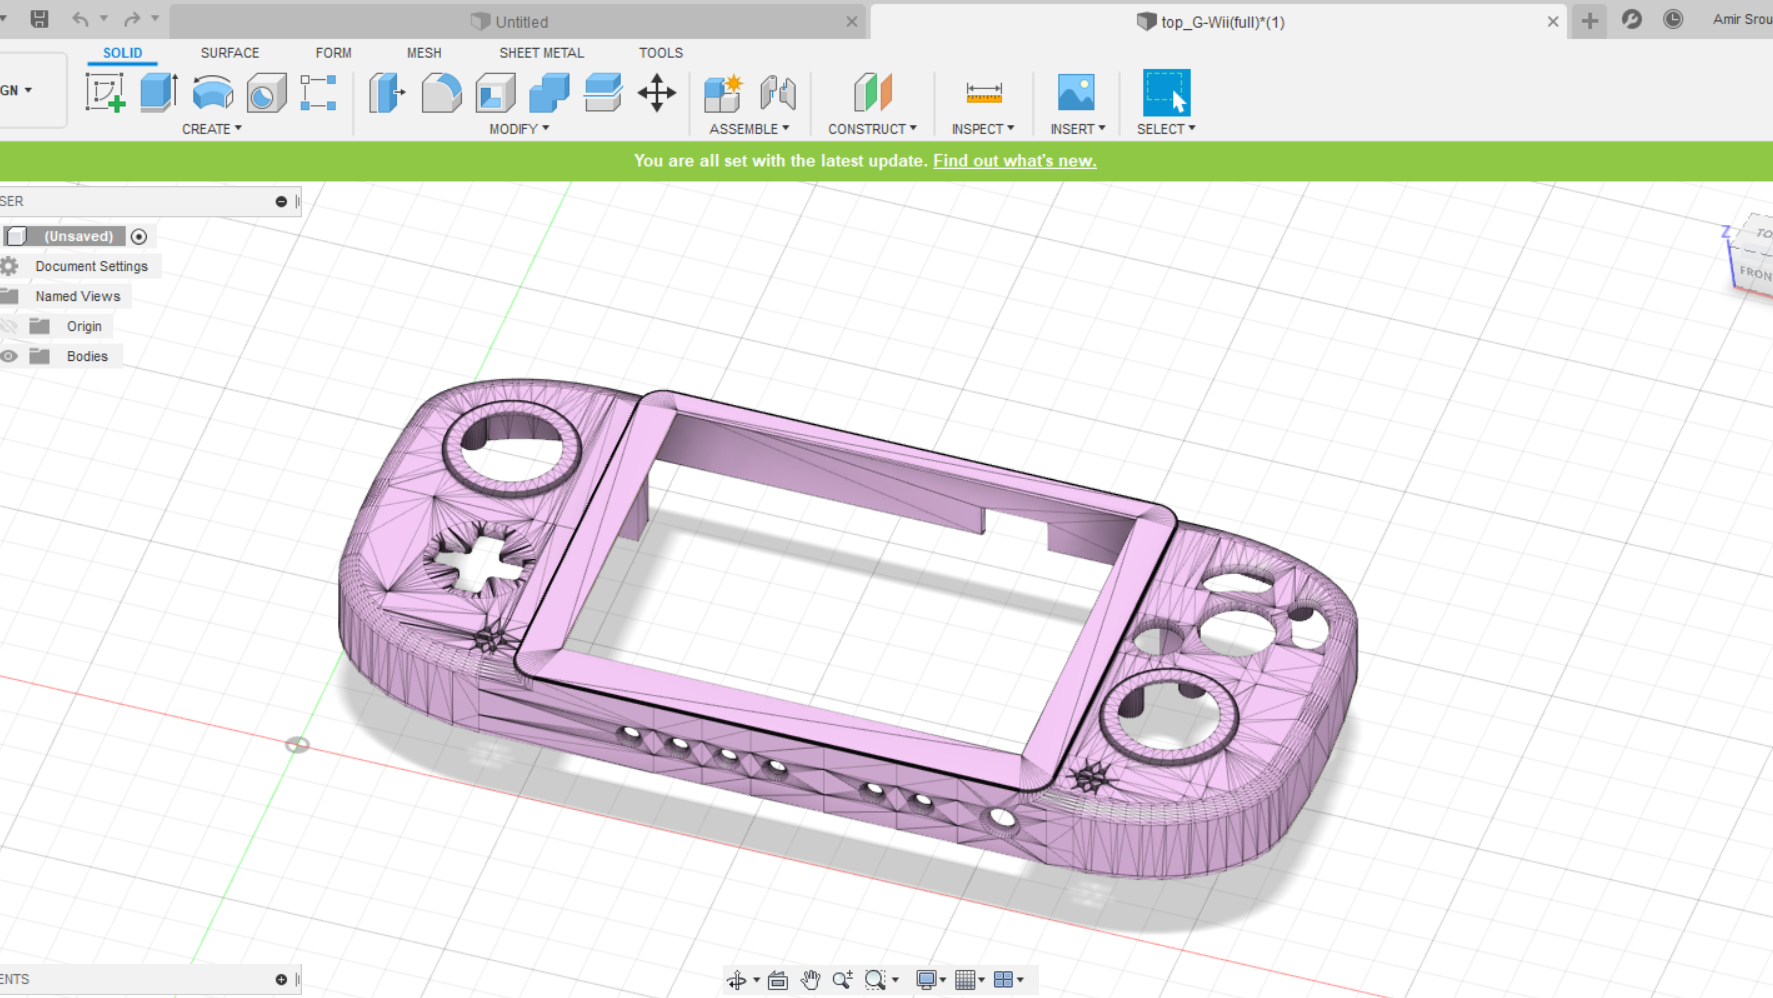
Task: Click the Zoom Window magnifier icon
Action: [x=875, y=980]
